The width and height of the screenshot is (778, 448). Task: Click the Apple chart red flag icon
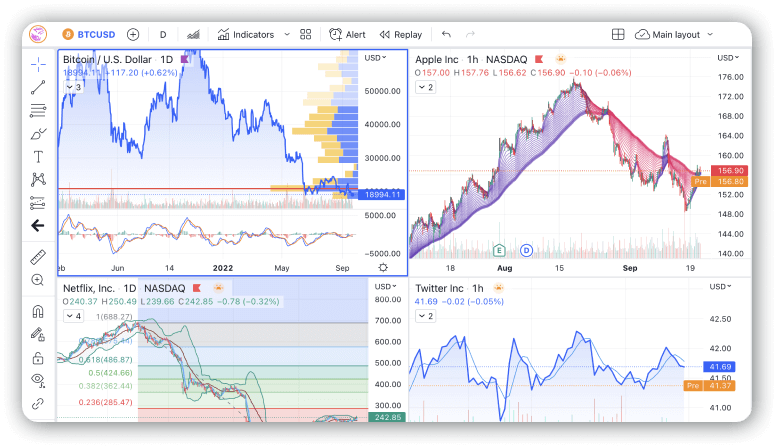click(539, 59)
